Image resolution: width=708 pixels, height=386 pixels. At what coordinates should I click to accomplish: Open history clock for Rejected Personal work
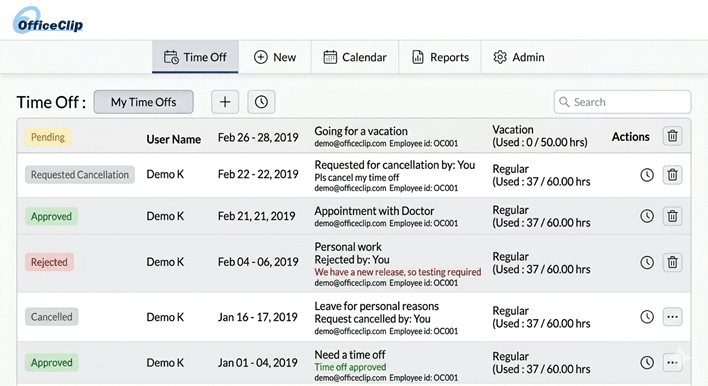coord(647,262)
